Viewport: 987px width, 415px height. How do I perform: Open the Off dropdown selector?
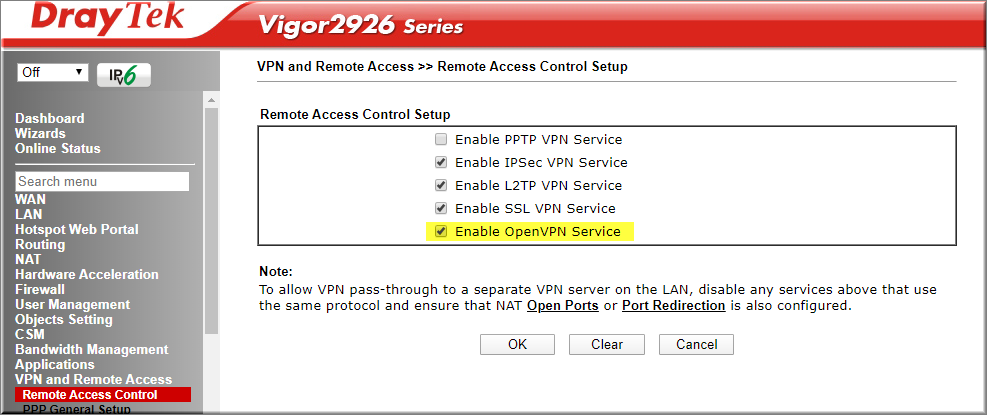[x=53, y=72]
